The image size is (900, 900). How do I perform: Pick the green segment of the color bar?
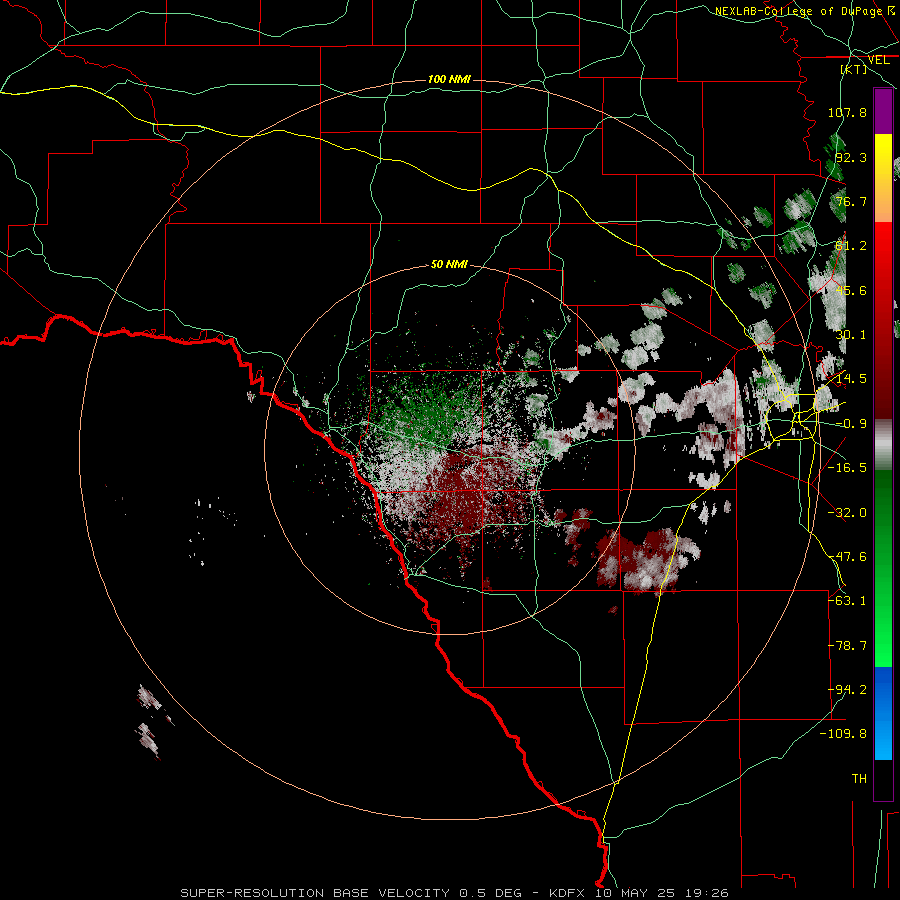[x=883, y=568]
